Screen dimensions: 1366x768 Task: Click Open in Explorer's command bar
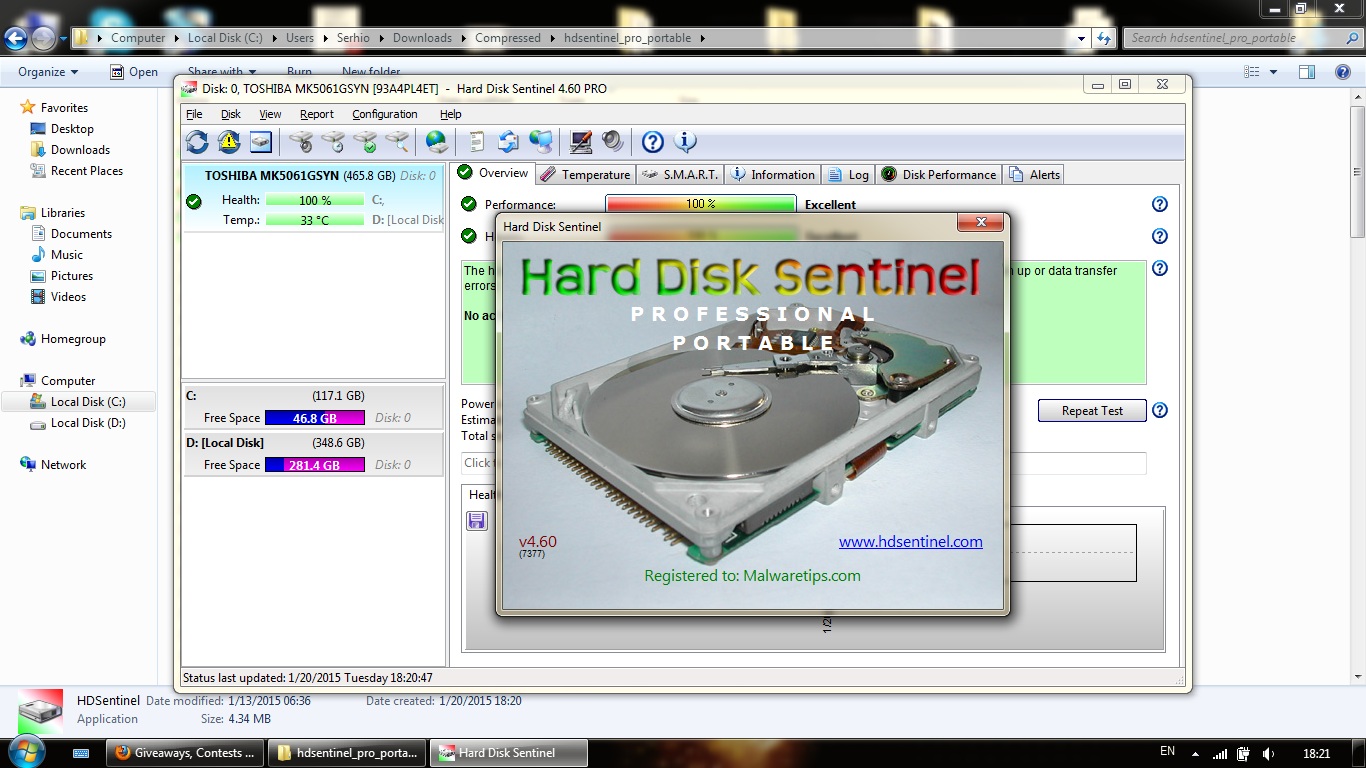coord(134,72)
